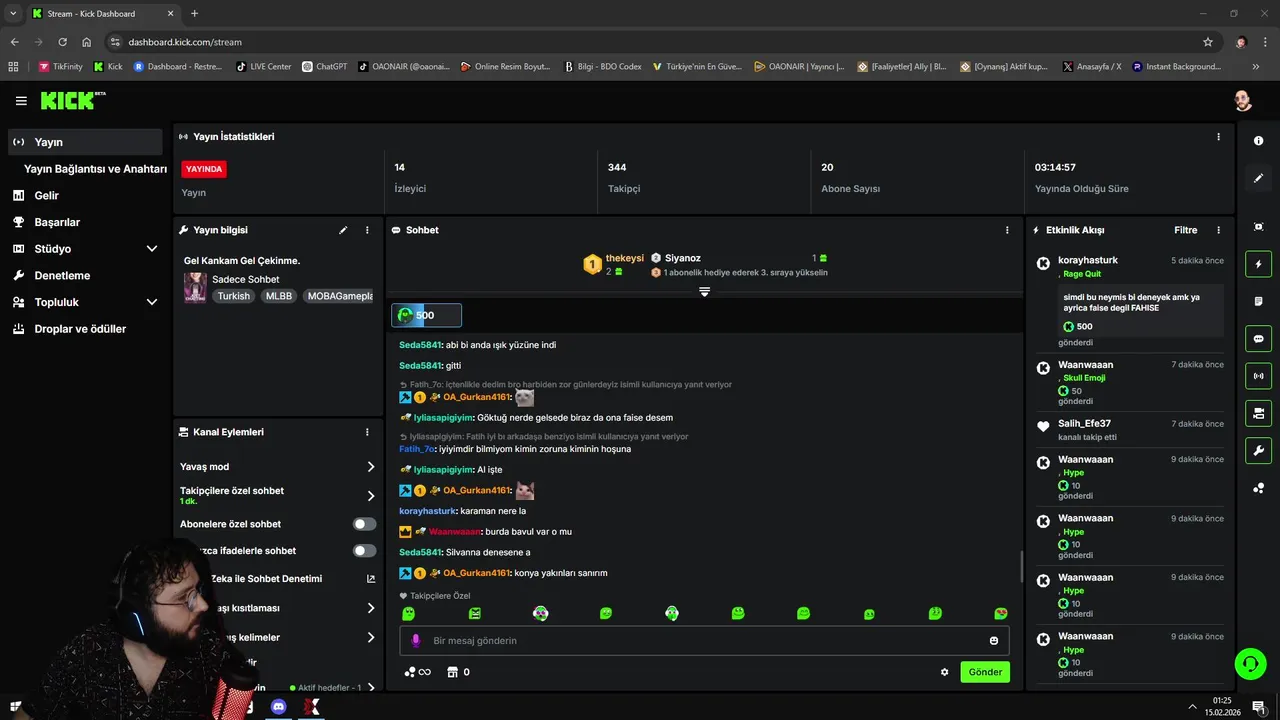Edit stream info with the pencil icon
1280x720 pixels.
coord(343,230)
